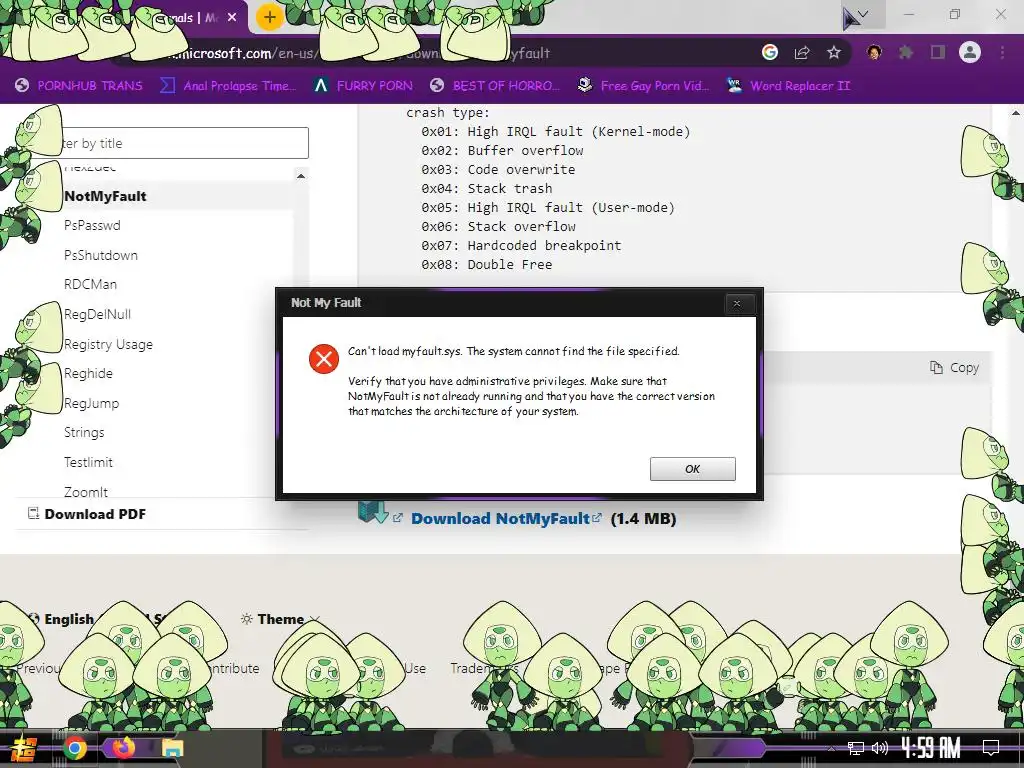Open the 4:59 AM taskbar clock
This screenshot has height=768, width=1024.
[931, 748]
